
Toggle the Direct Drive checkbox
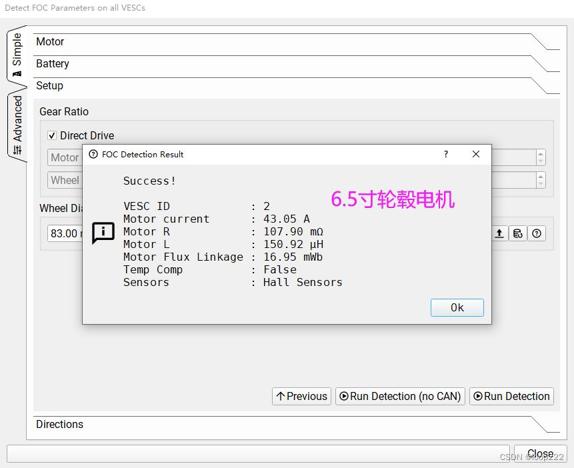[52, 136]
